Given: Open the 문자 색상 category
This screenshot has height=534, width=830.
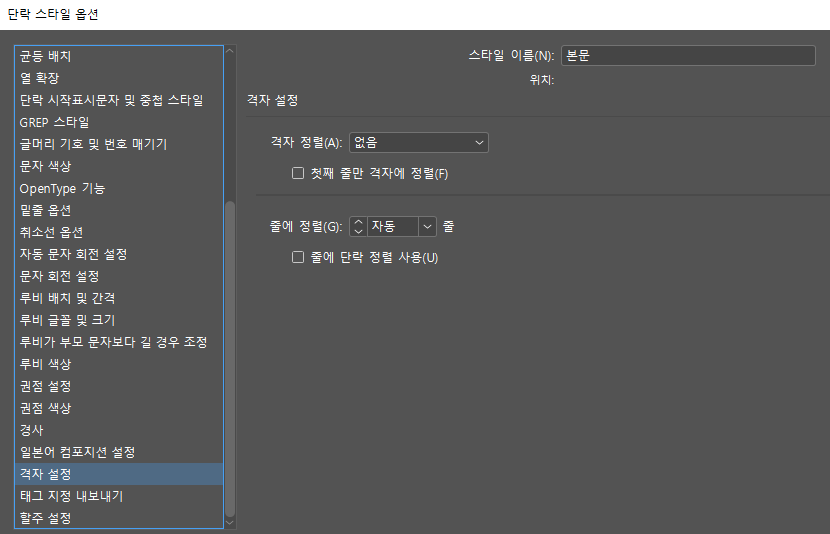Looking at the screenshot, I should click(119, 166).
